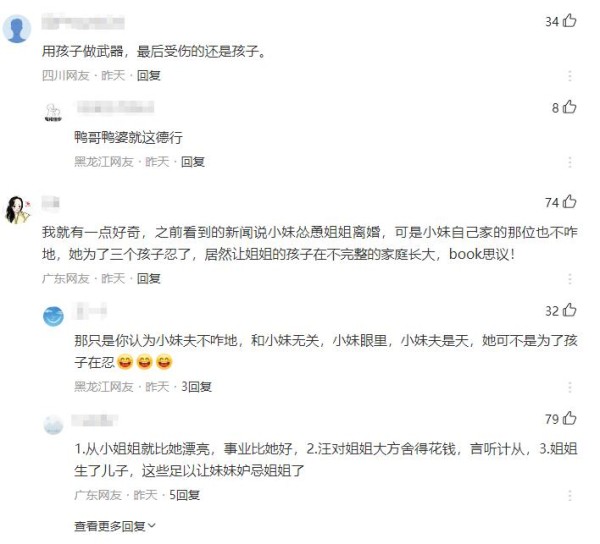Open the blurred username of the top commenter
600x544 pixels.
point(83,22)
